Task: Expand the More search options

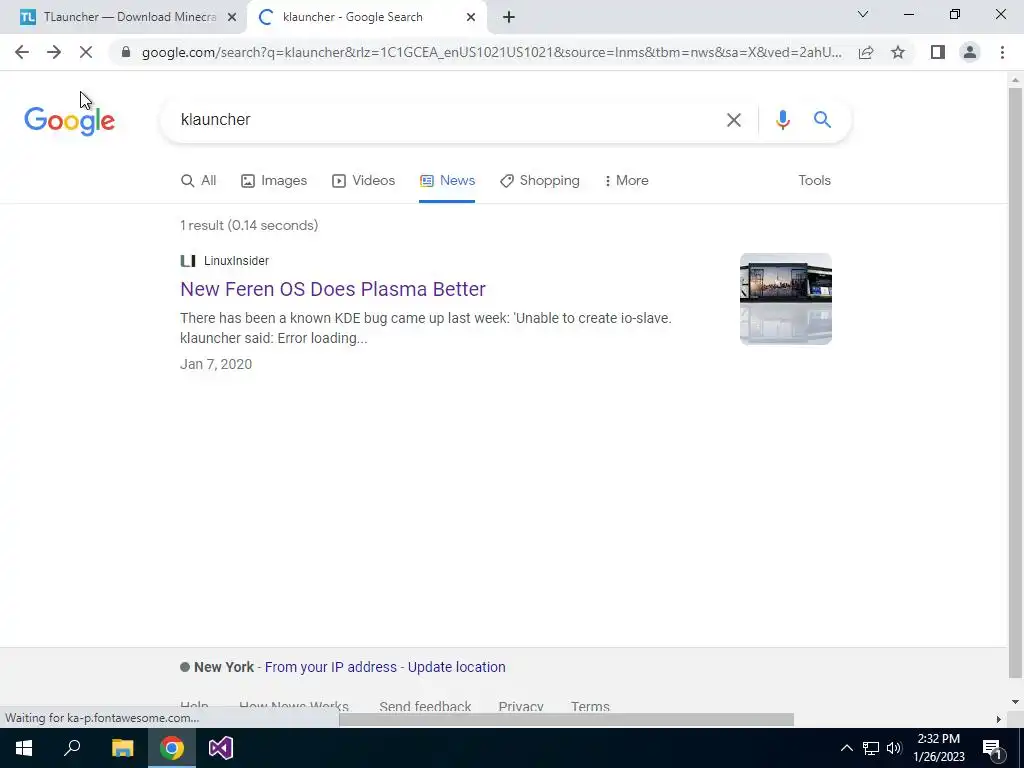Action: pyautogui.click(x=626, y=181)
